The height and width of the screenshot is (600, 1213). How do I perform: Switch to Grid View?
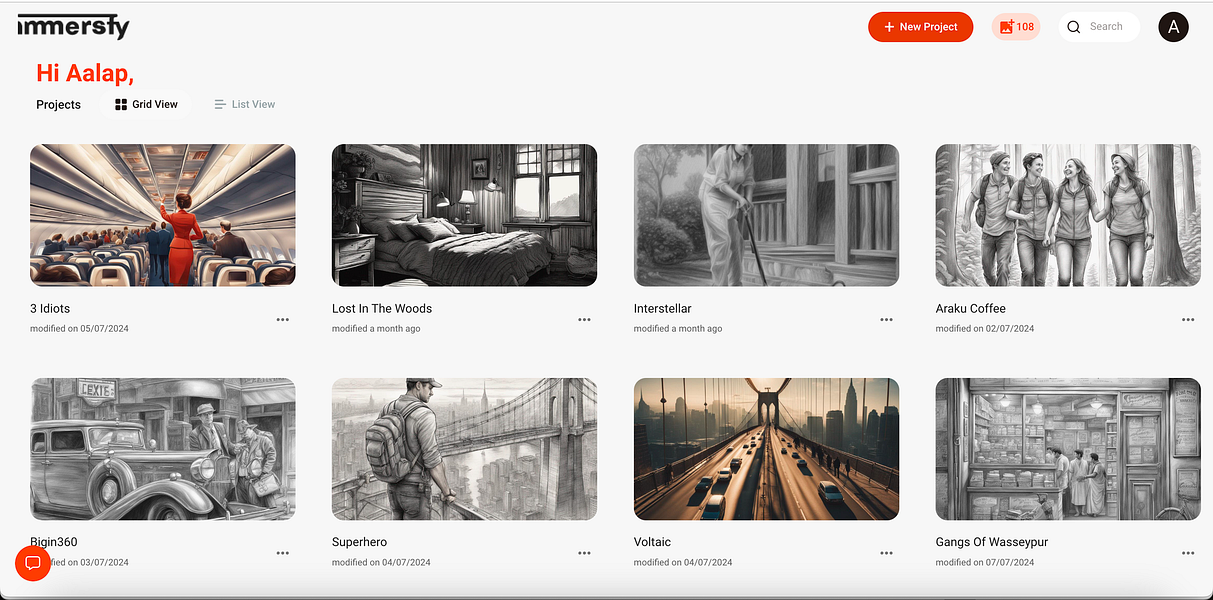[146, 104]
